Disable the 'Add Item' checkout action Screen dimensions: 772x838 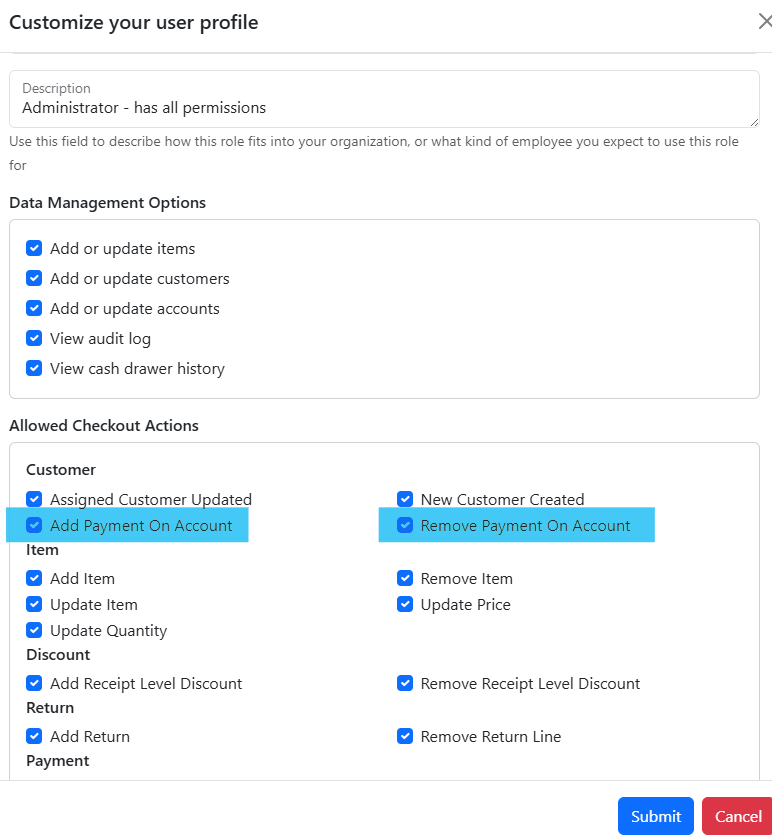point(33,578)
